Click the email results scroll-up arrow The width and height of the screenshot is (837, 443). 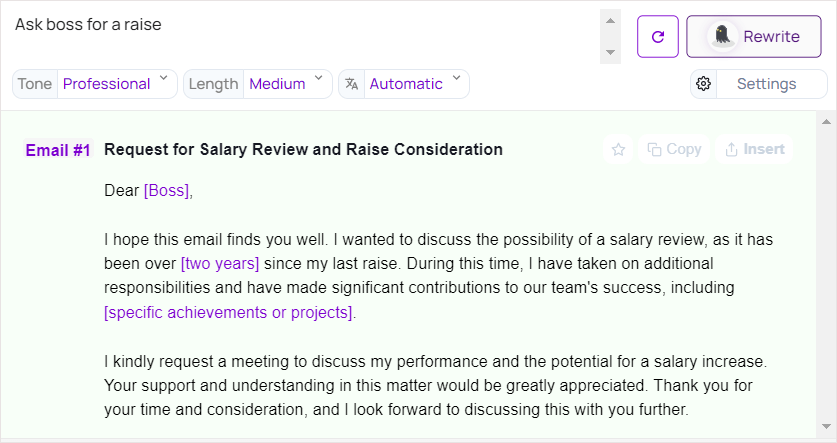(x=827, y=122)
